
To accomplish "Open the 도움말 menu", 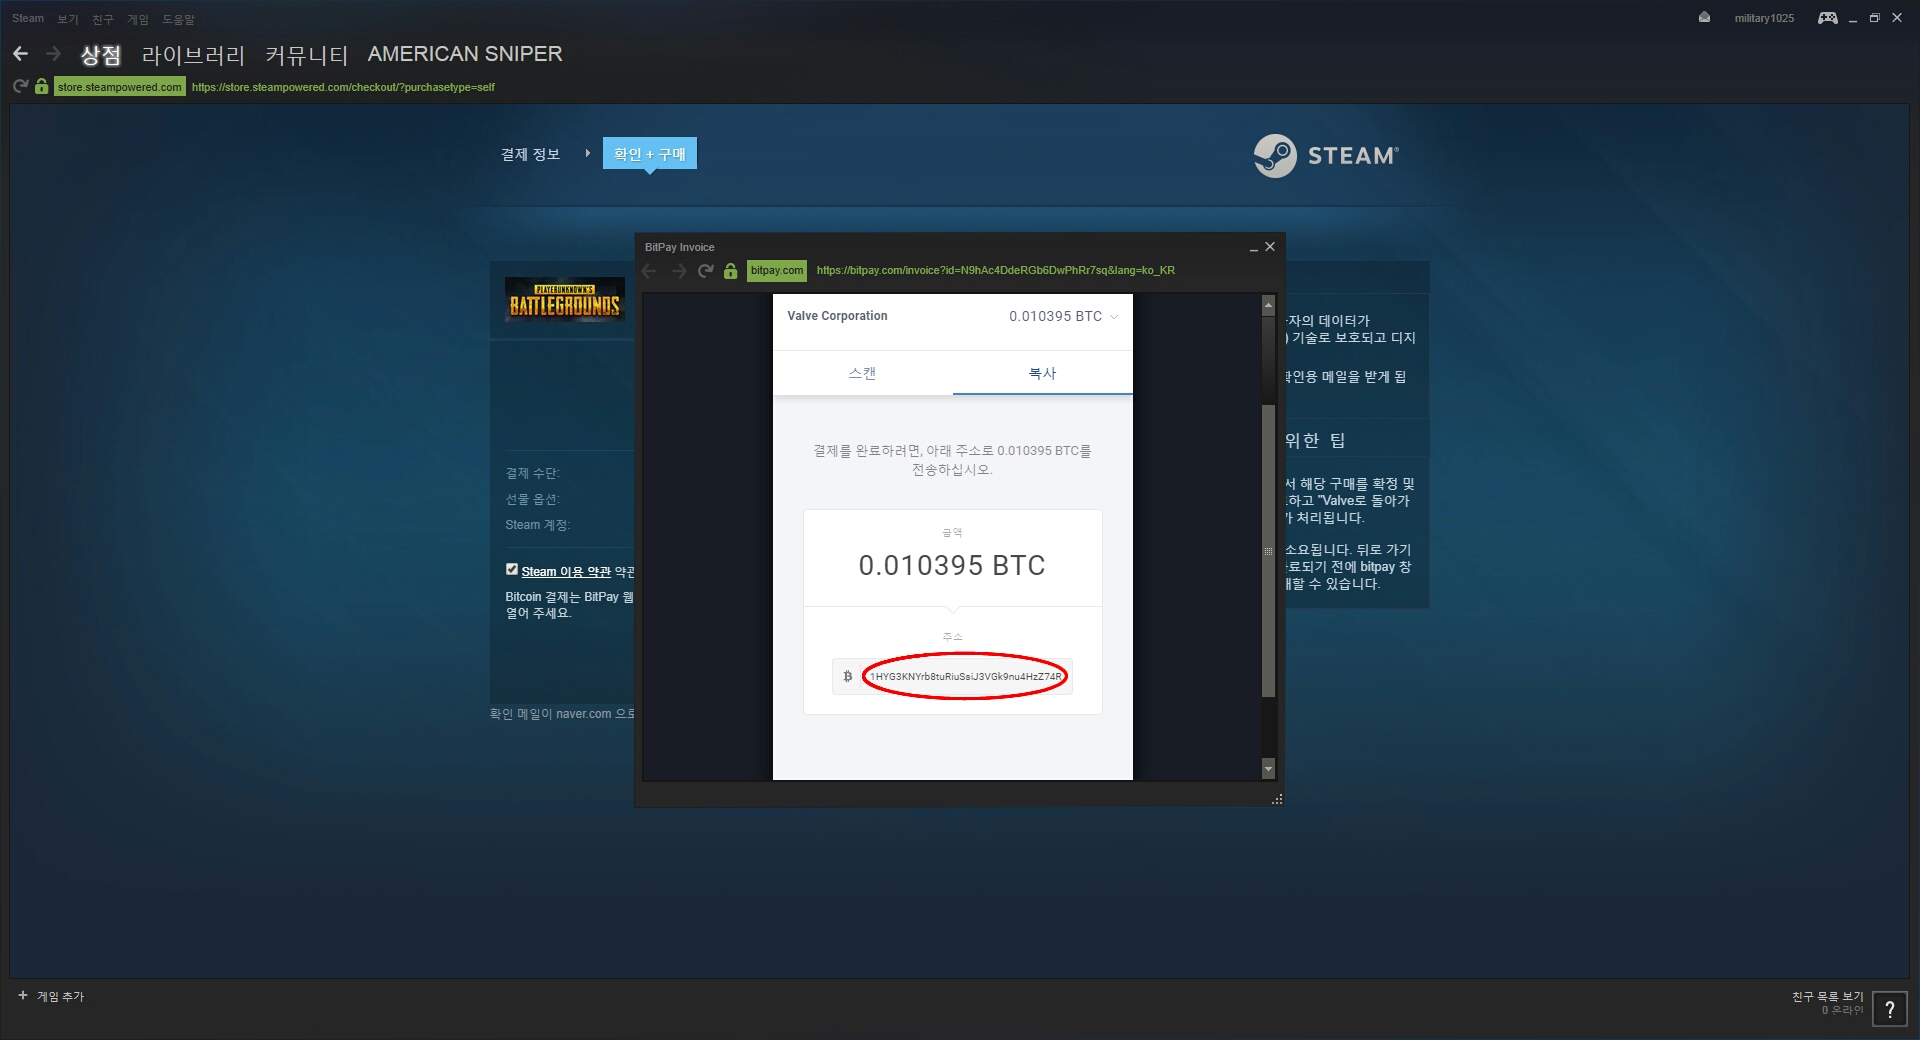I will coord(179,19).
